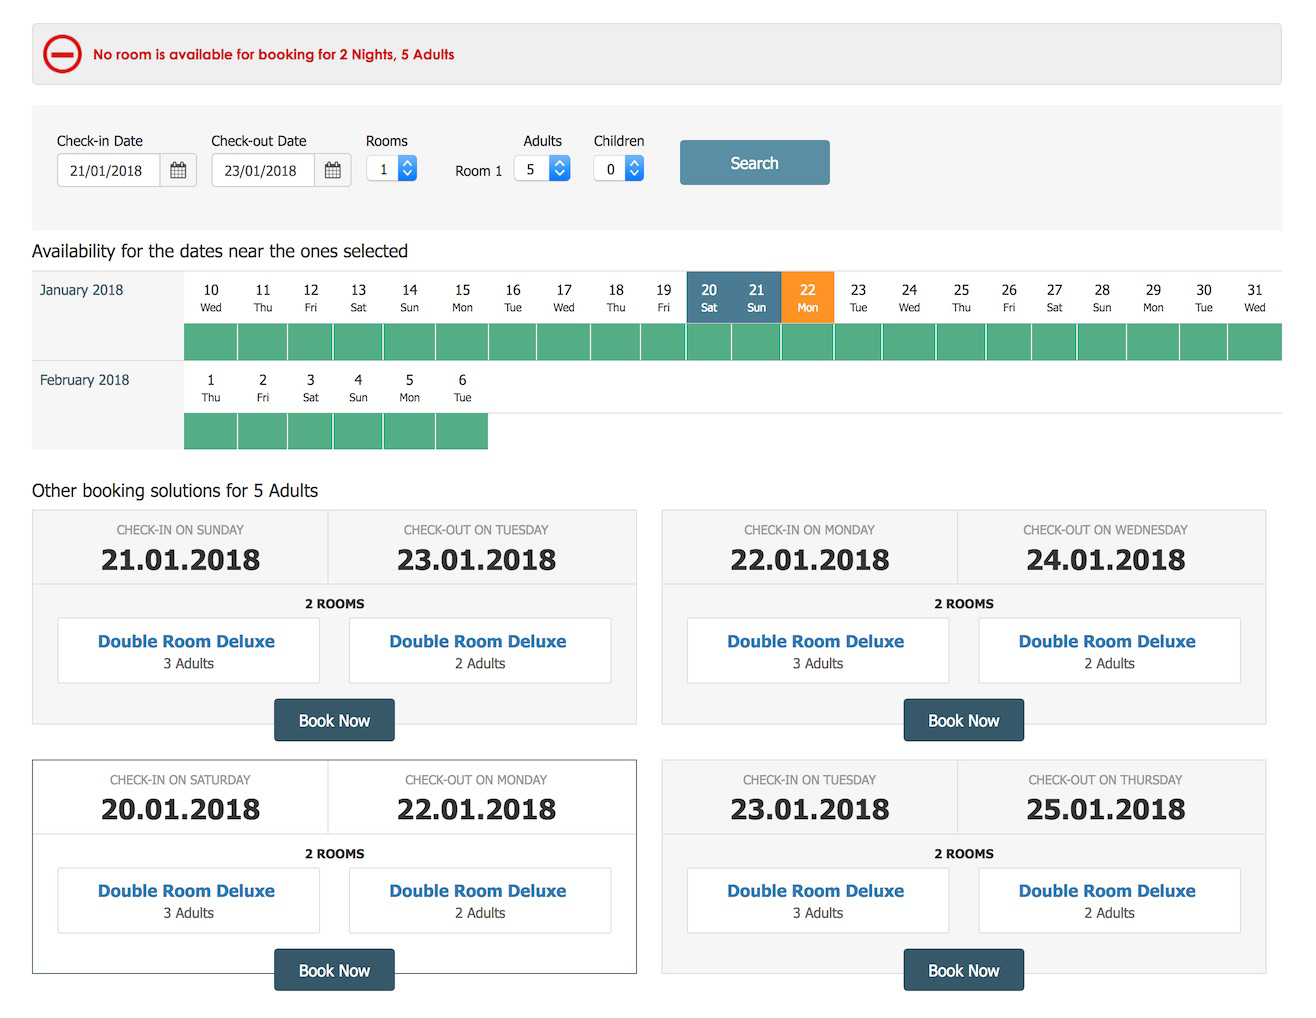The width and height of the screenshot is (1316, 1018).
Task: Click green availability cell under January 10
Action: tap(210, 342)
